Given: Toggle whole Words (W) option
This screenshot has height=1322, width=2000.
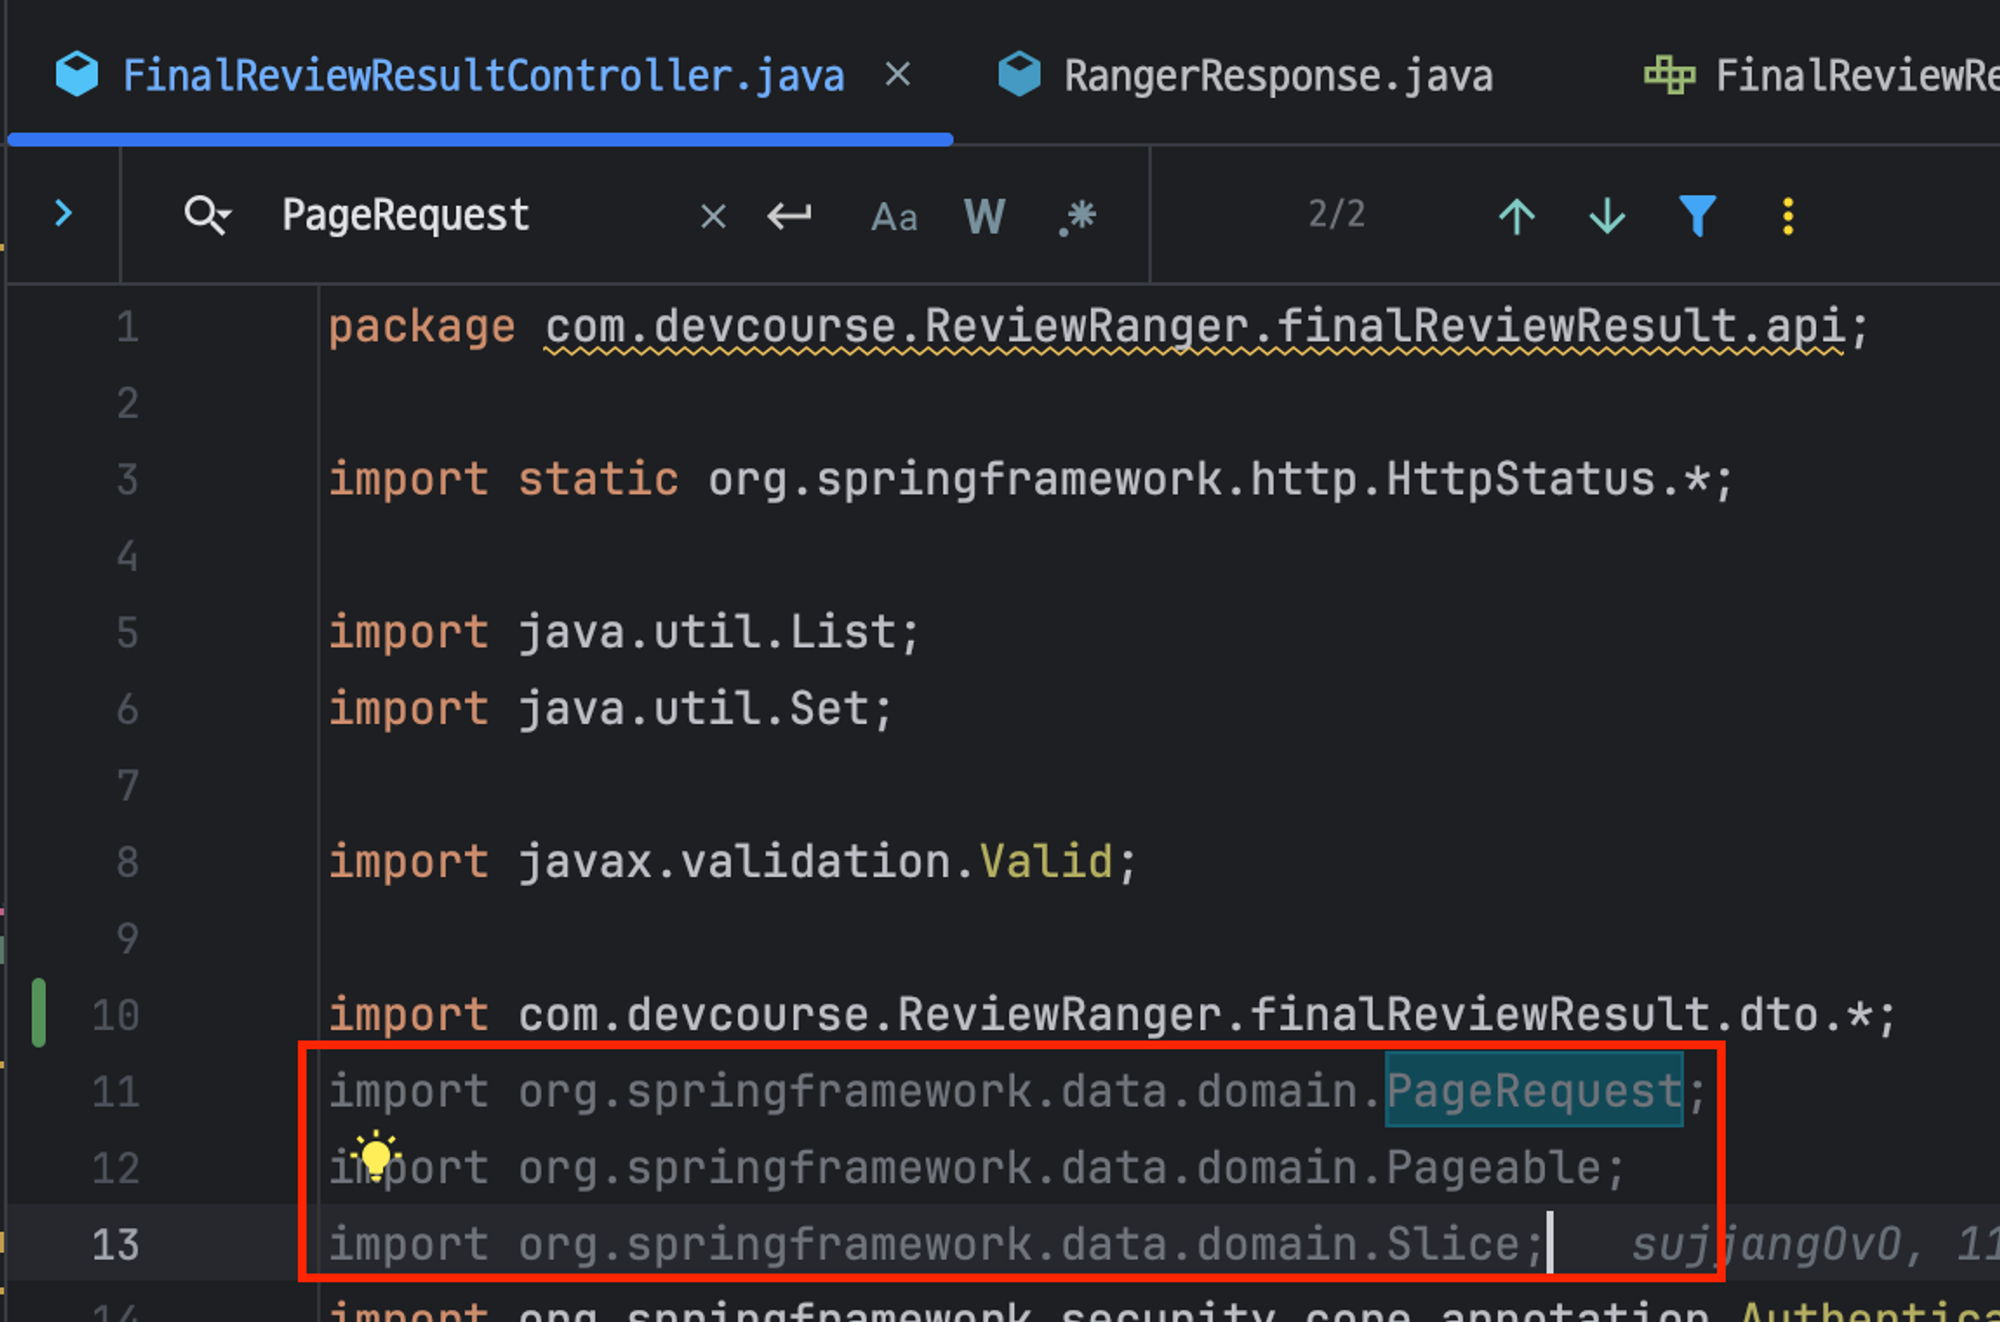Looking at the screenshot, I should click(x=984, y=216).
